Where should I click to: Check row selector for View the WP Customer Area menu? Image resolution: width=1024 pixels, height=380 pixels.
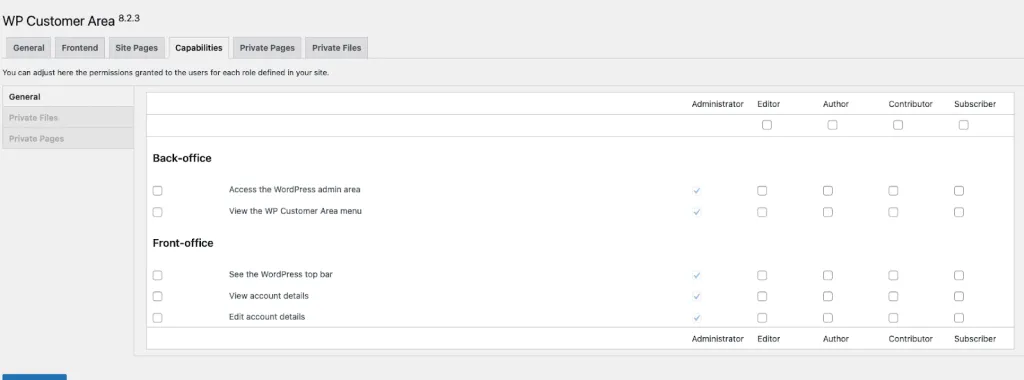click(157, 212)
